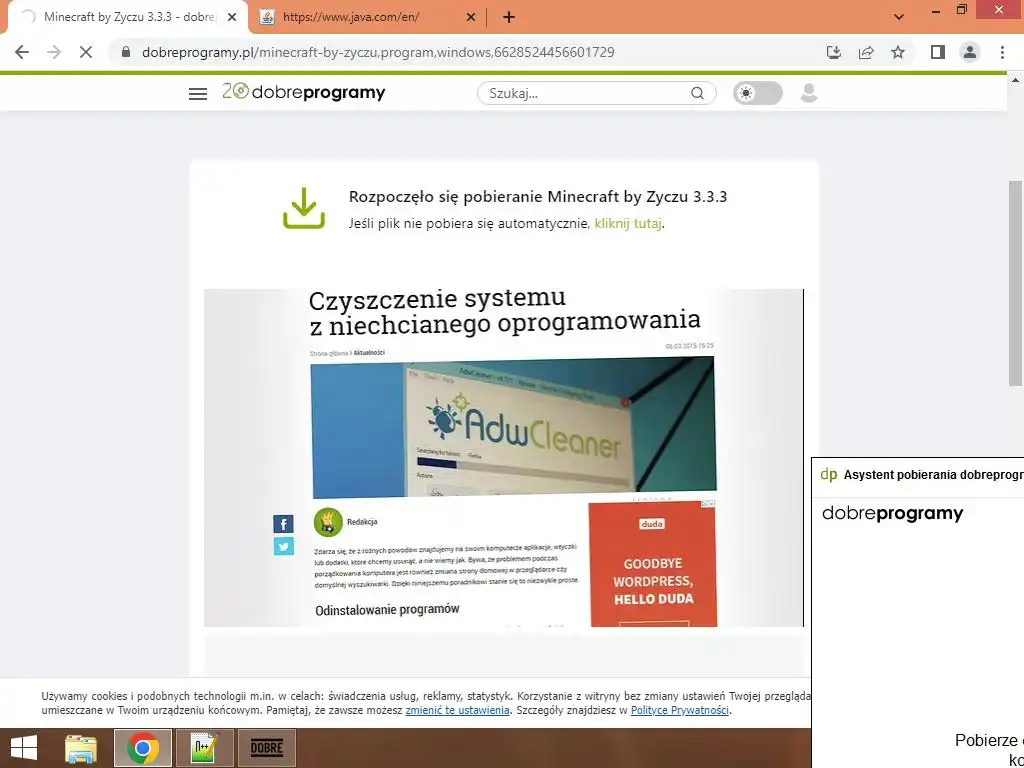Open File Explorer from taskbar
This screenshot has width=1024, height=768.
[x=81, y=748]
